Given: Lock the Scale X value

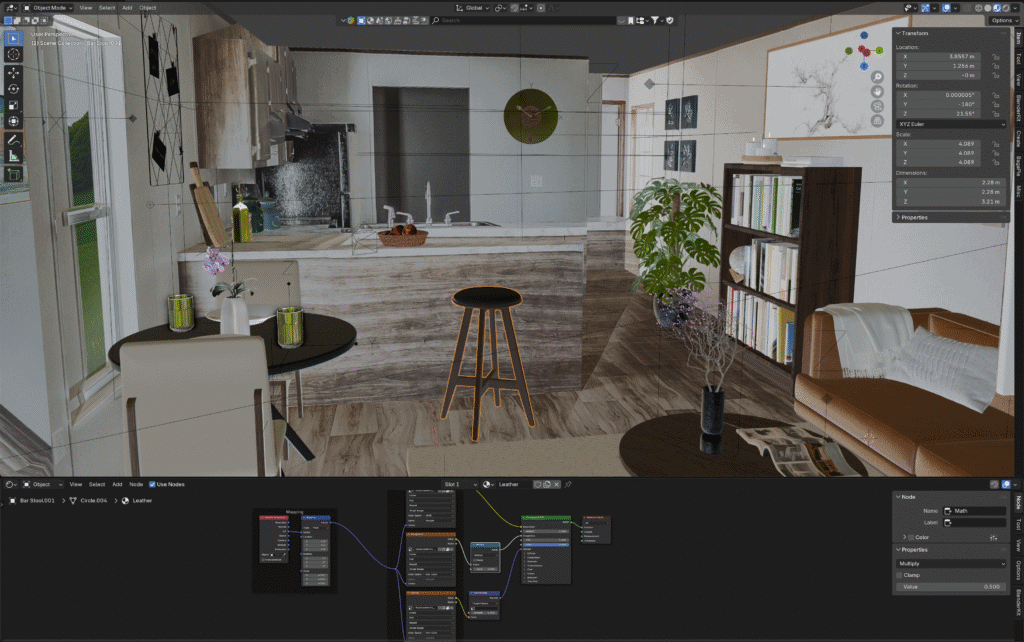Looking at the screenshot, I should click(x=996, y=144).
